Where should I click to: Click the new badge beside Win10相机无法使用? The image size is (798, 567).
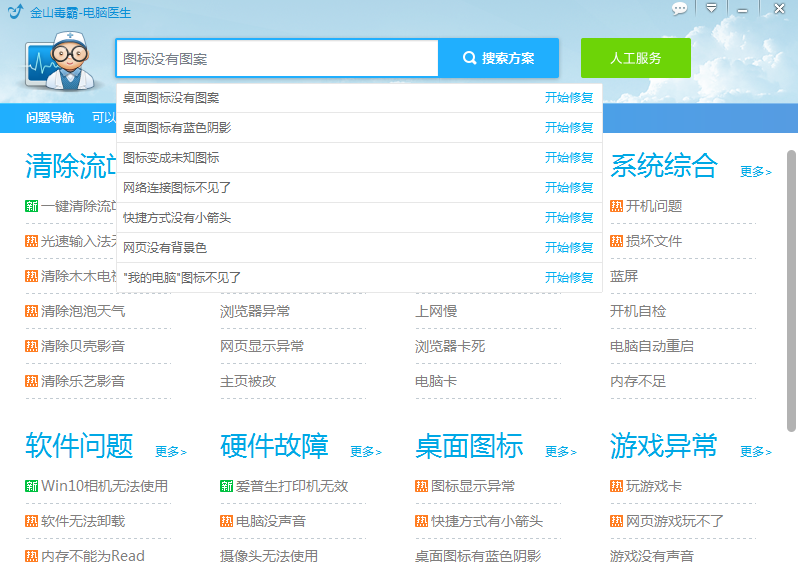[x=32, y=486]
